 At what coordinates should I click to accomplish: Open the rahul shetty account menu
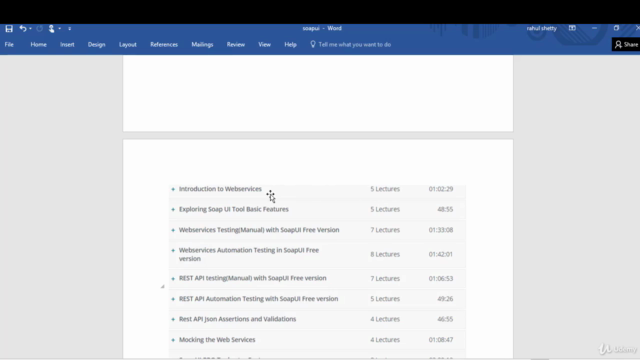point(541,28)
